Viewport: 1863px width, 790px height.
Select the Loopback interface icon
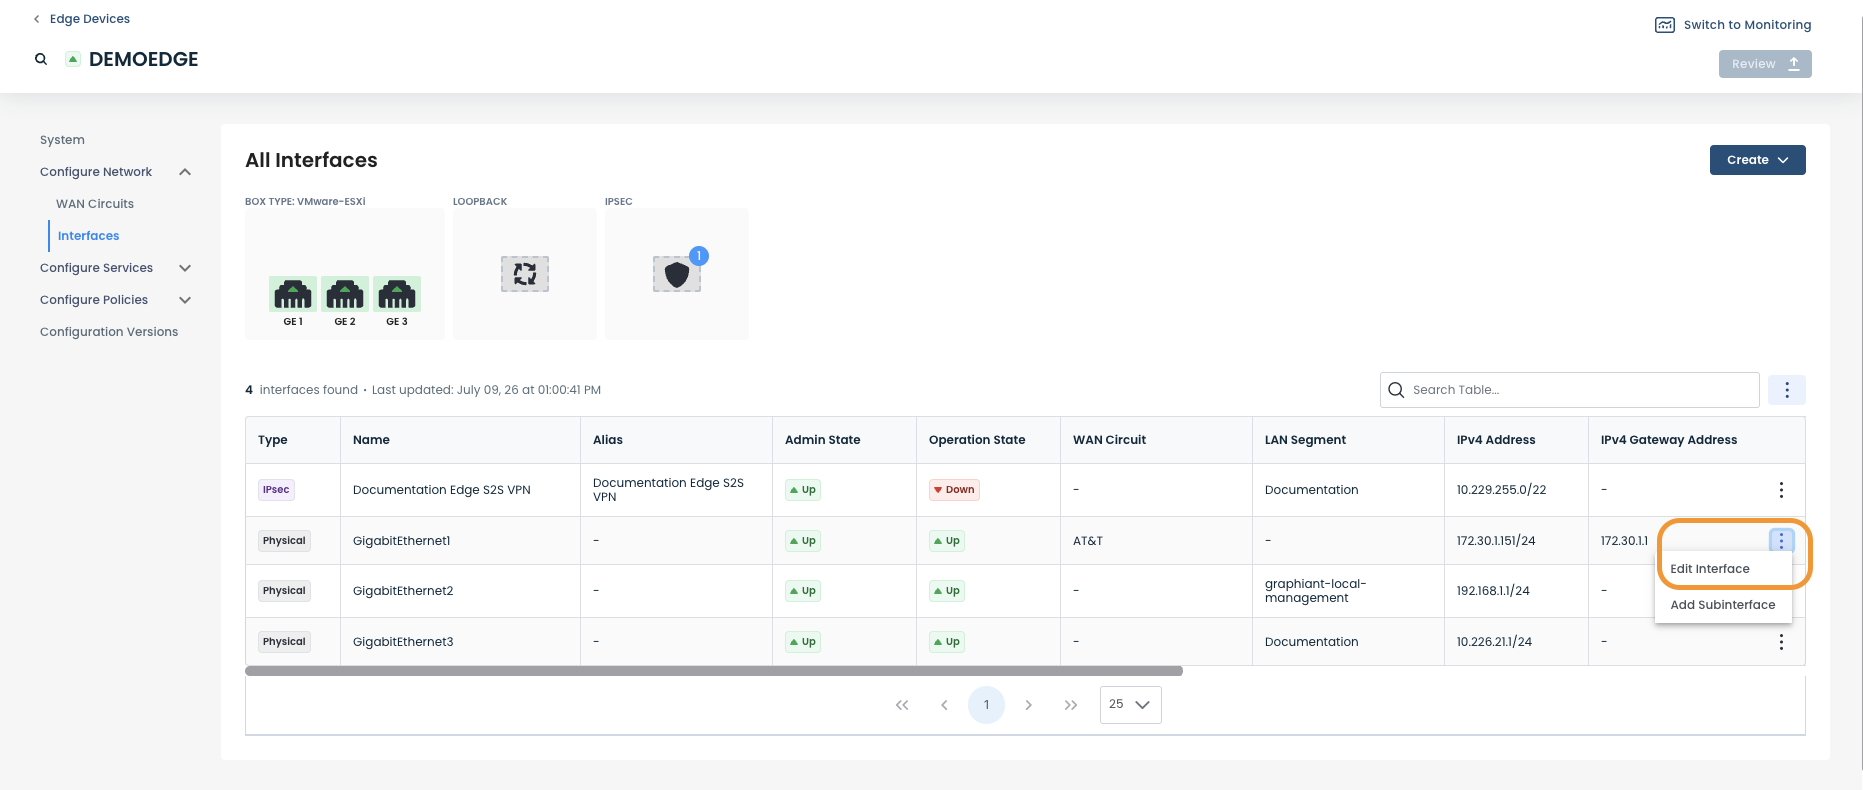coord(525,273)
